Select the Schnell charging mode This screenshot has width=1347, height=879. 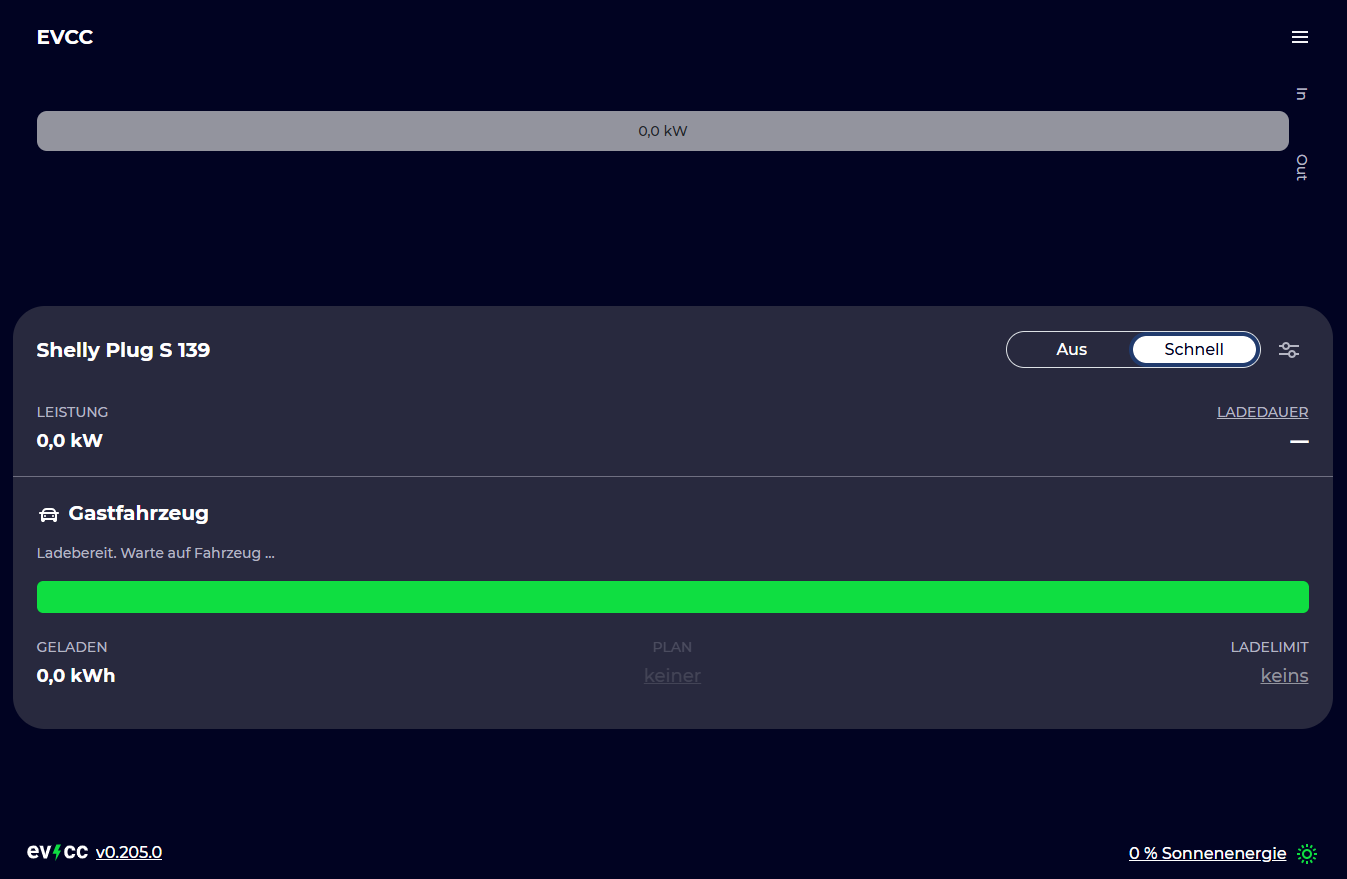point(1194,349)
